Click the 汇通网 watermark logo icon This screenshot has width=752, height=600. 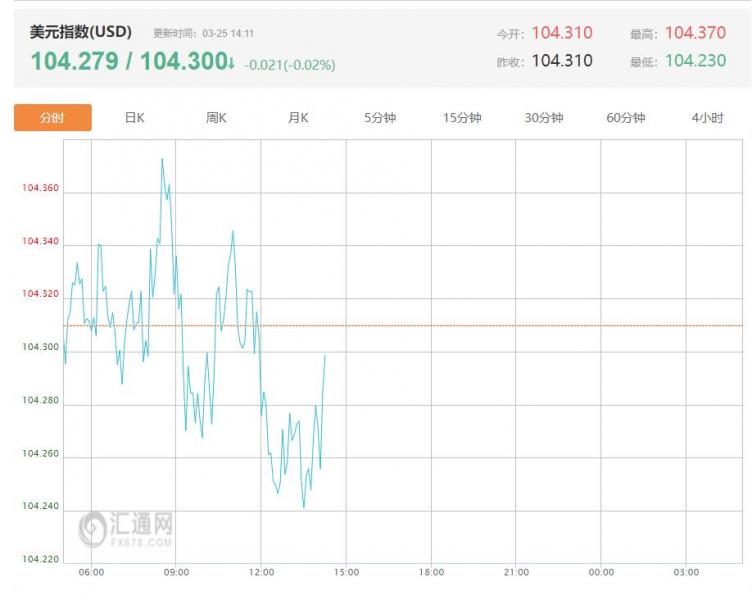click(x=93, y=528)
